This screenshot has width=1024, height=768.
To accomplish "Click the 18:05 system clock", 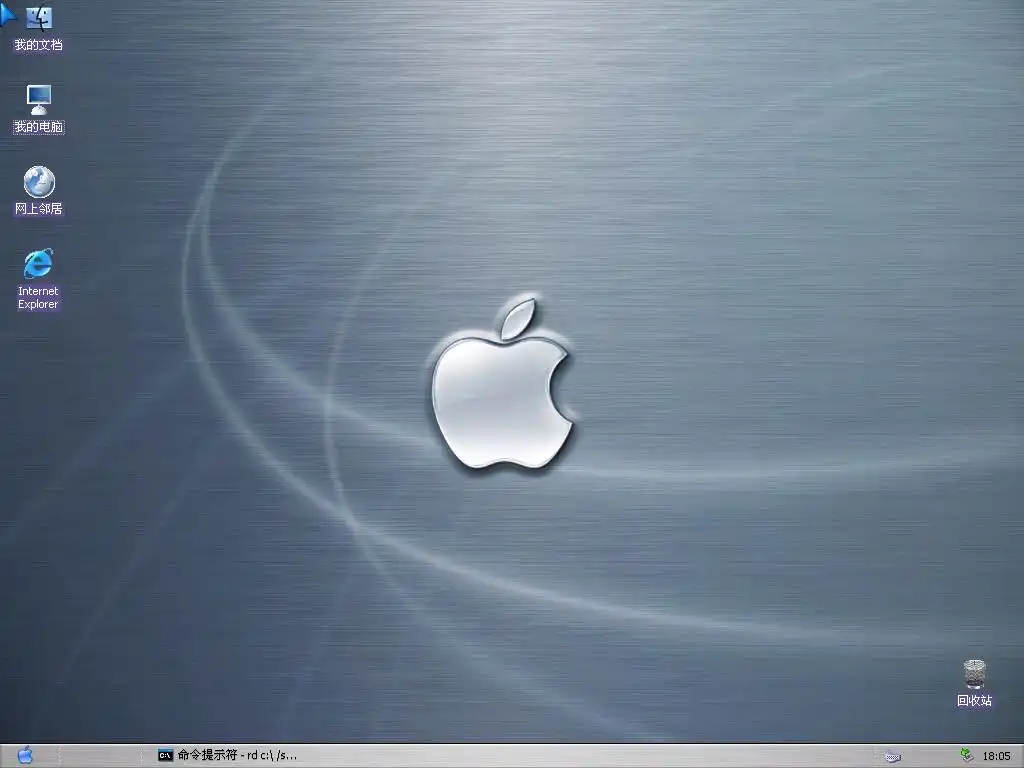I will tap(996, 756).
